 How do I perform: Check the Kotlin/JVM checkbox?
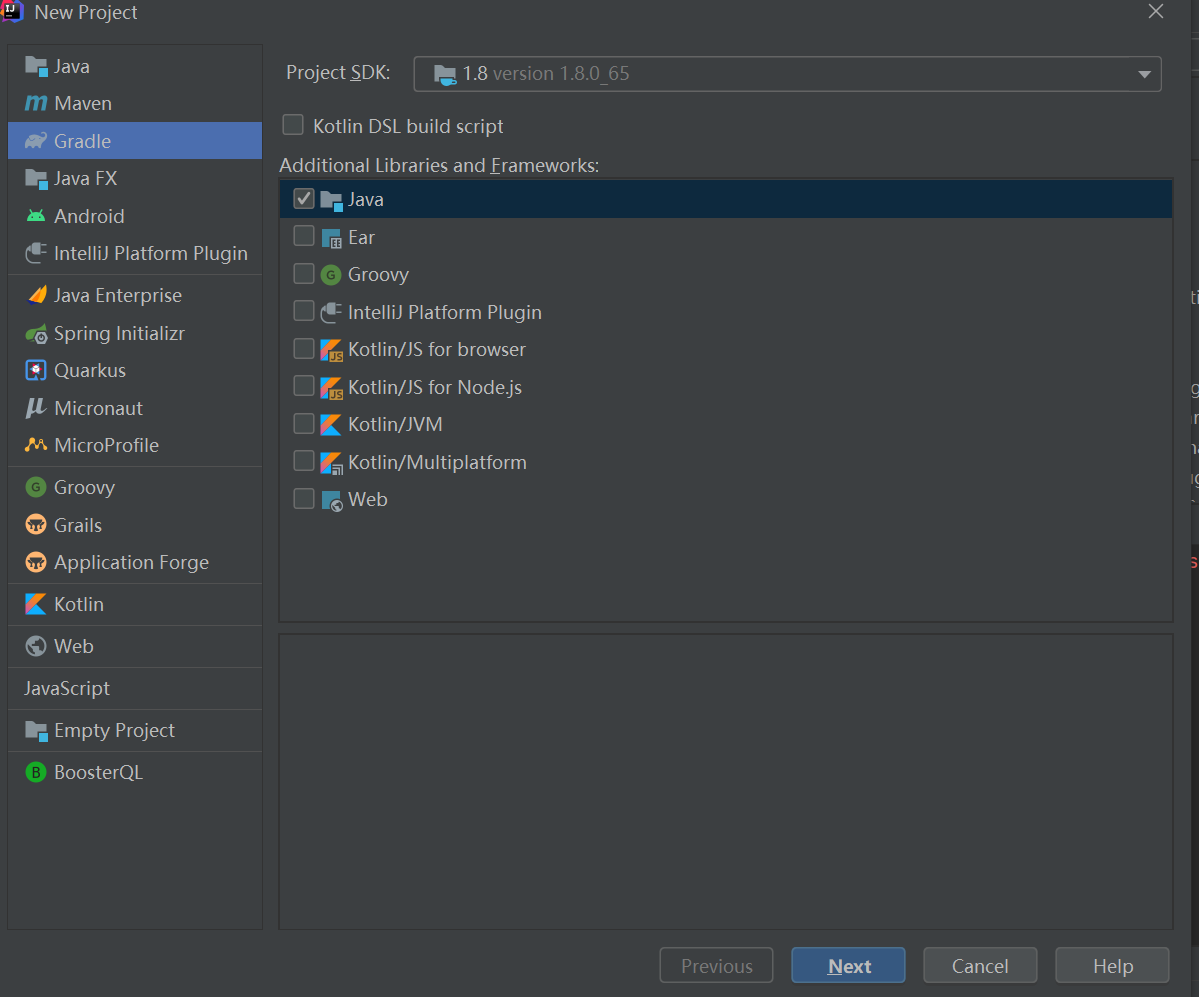[x=304, y=424]
